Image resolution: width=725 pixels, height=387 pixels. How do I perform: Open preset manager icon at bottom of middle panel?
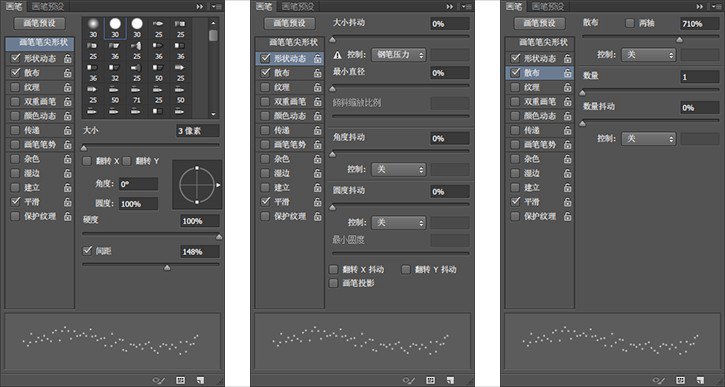pos(430,380)
